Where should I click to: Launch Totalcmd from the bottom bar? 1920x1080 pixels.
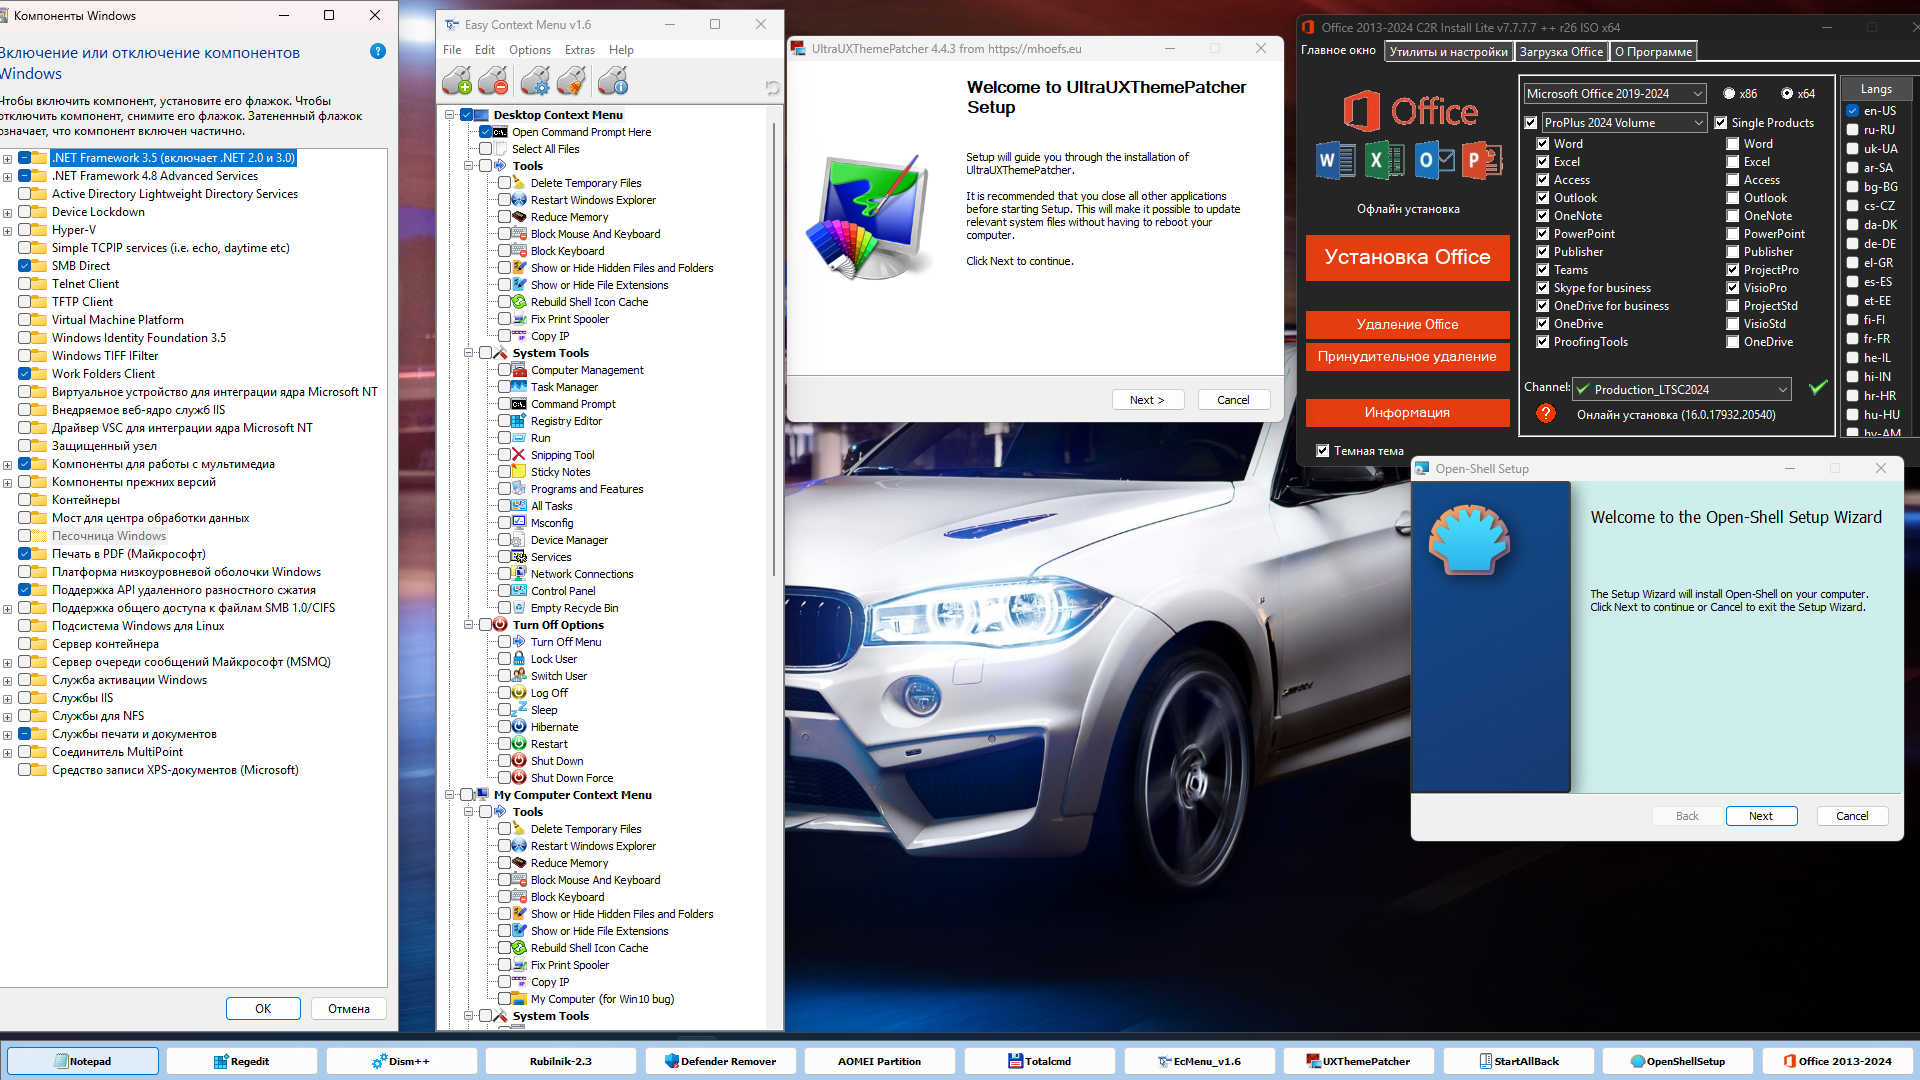pos(1040,1061)
